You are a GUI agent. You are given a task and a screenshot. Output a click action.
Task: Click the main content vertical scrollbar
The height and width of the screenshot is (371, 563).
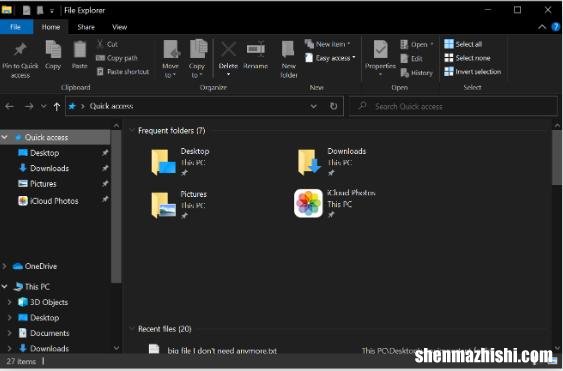[557, 158]
